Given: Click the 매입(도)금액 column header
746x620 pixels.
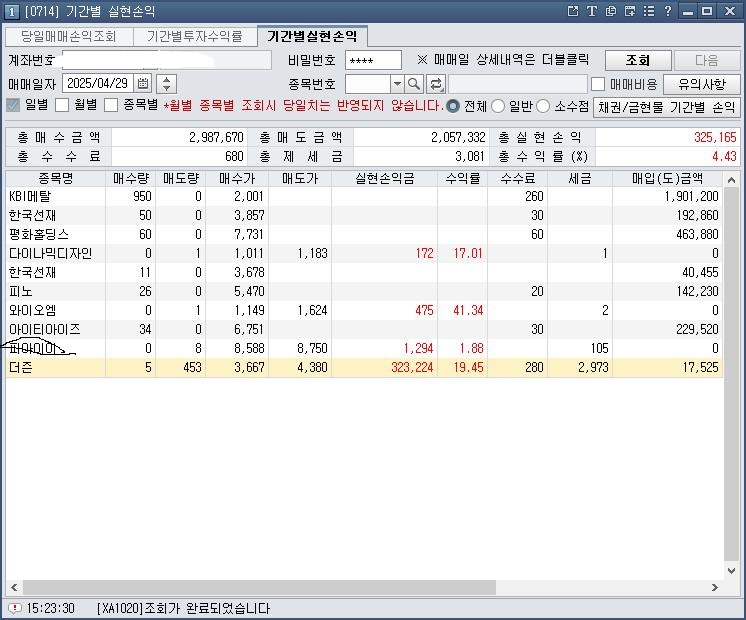Looking at the screenshot, I should 667,178.
